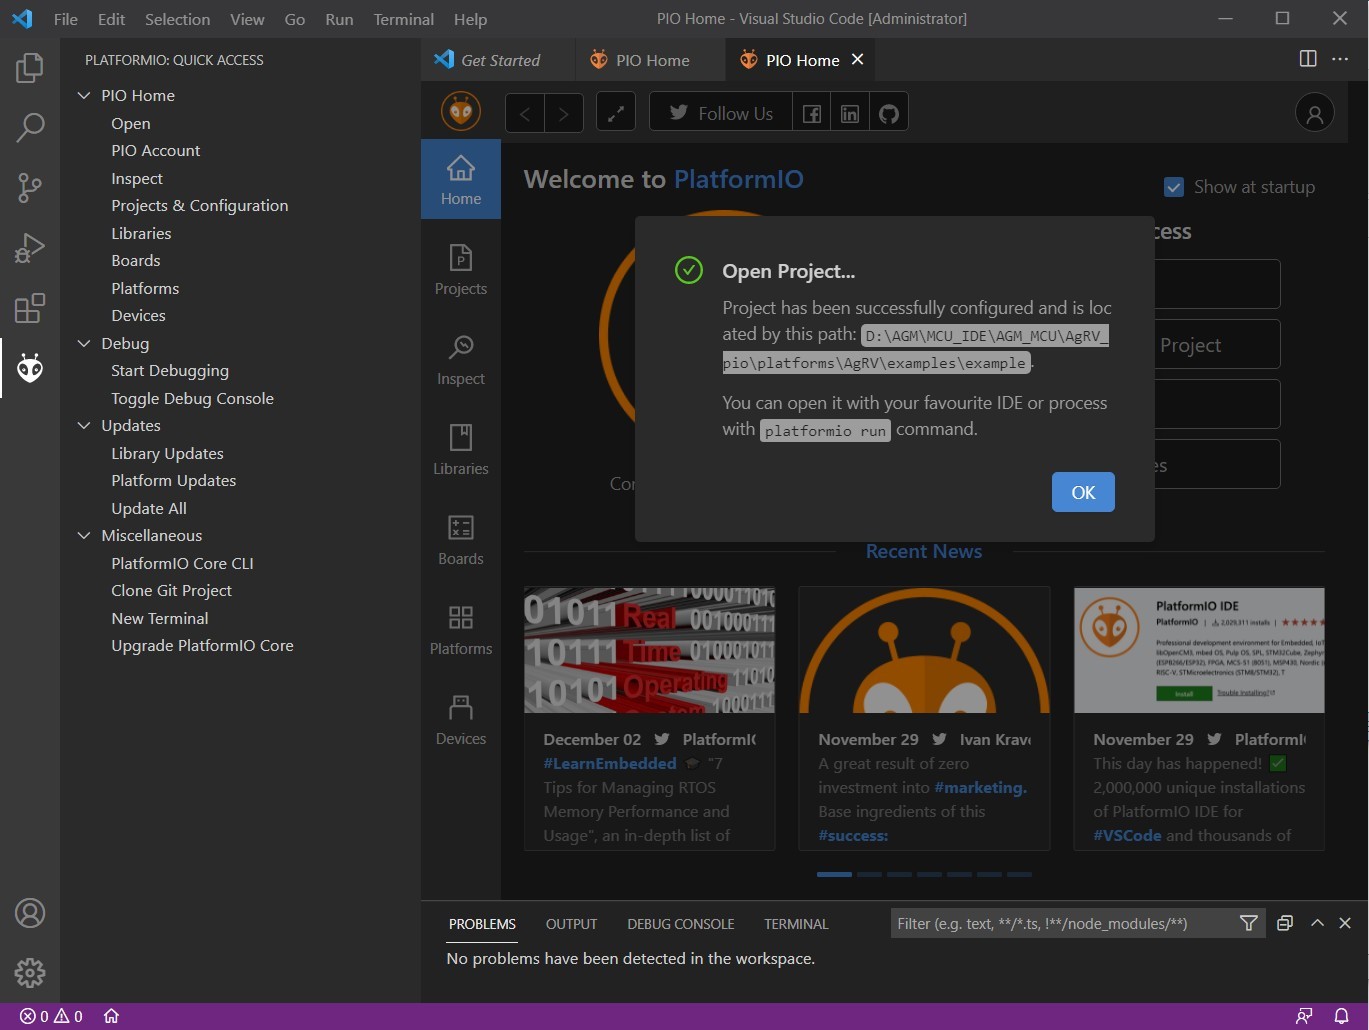This screenshot has width=1369, height=1030.
Task: Split the editor right
Action: point(1308,59)
